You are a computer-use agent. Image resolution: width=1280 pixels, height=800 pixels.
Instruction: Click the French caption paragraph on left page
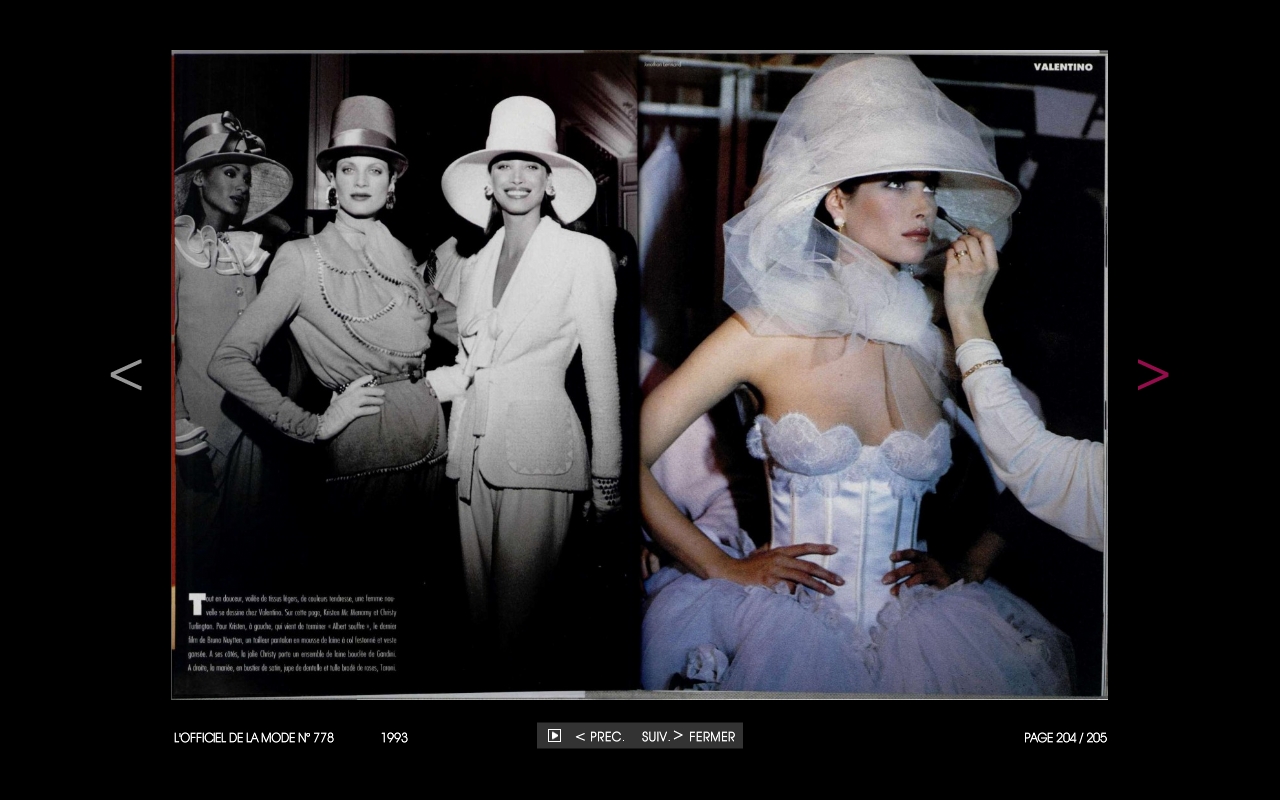click(300, 632)
